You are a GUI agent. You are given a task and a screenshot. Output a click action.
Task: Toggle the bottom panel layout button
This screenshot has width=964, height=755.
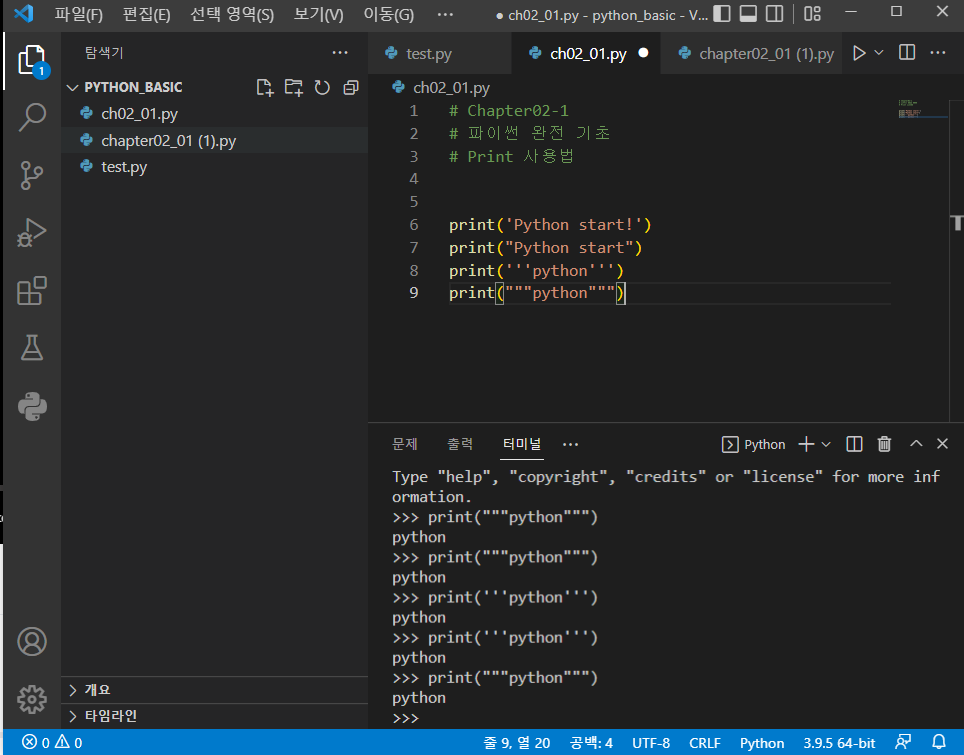click(x=748, y=15)
